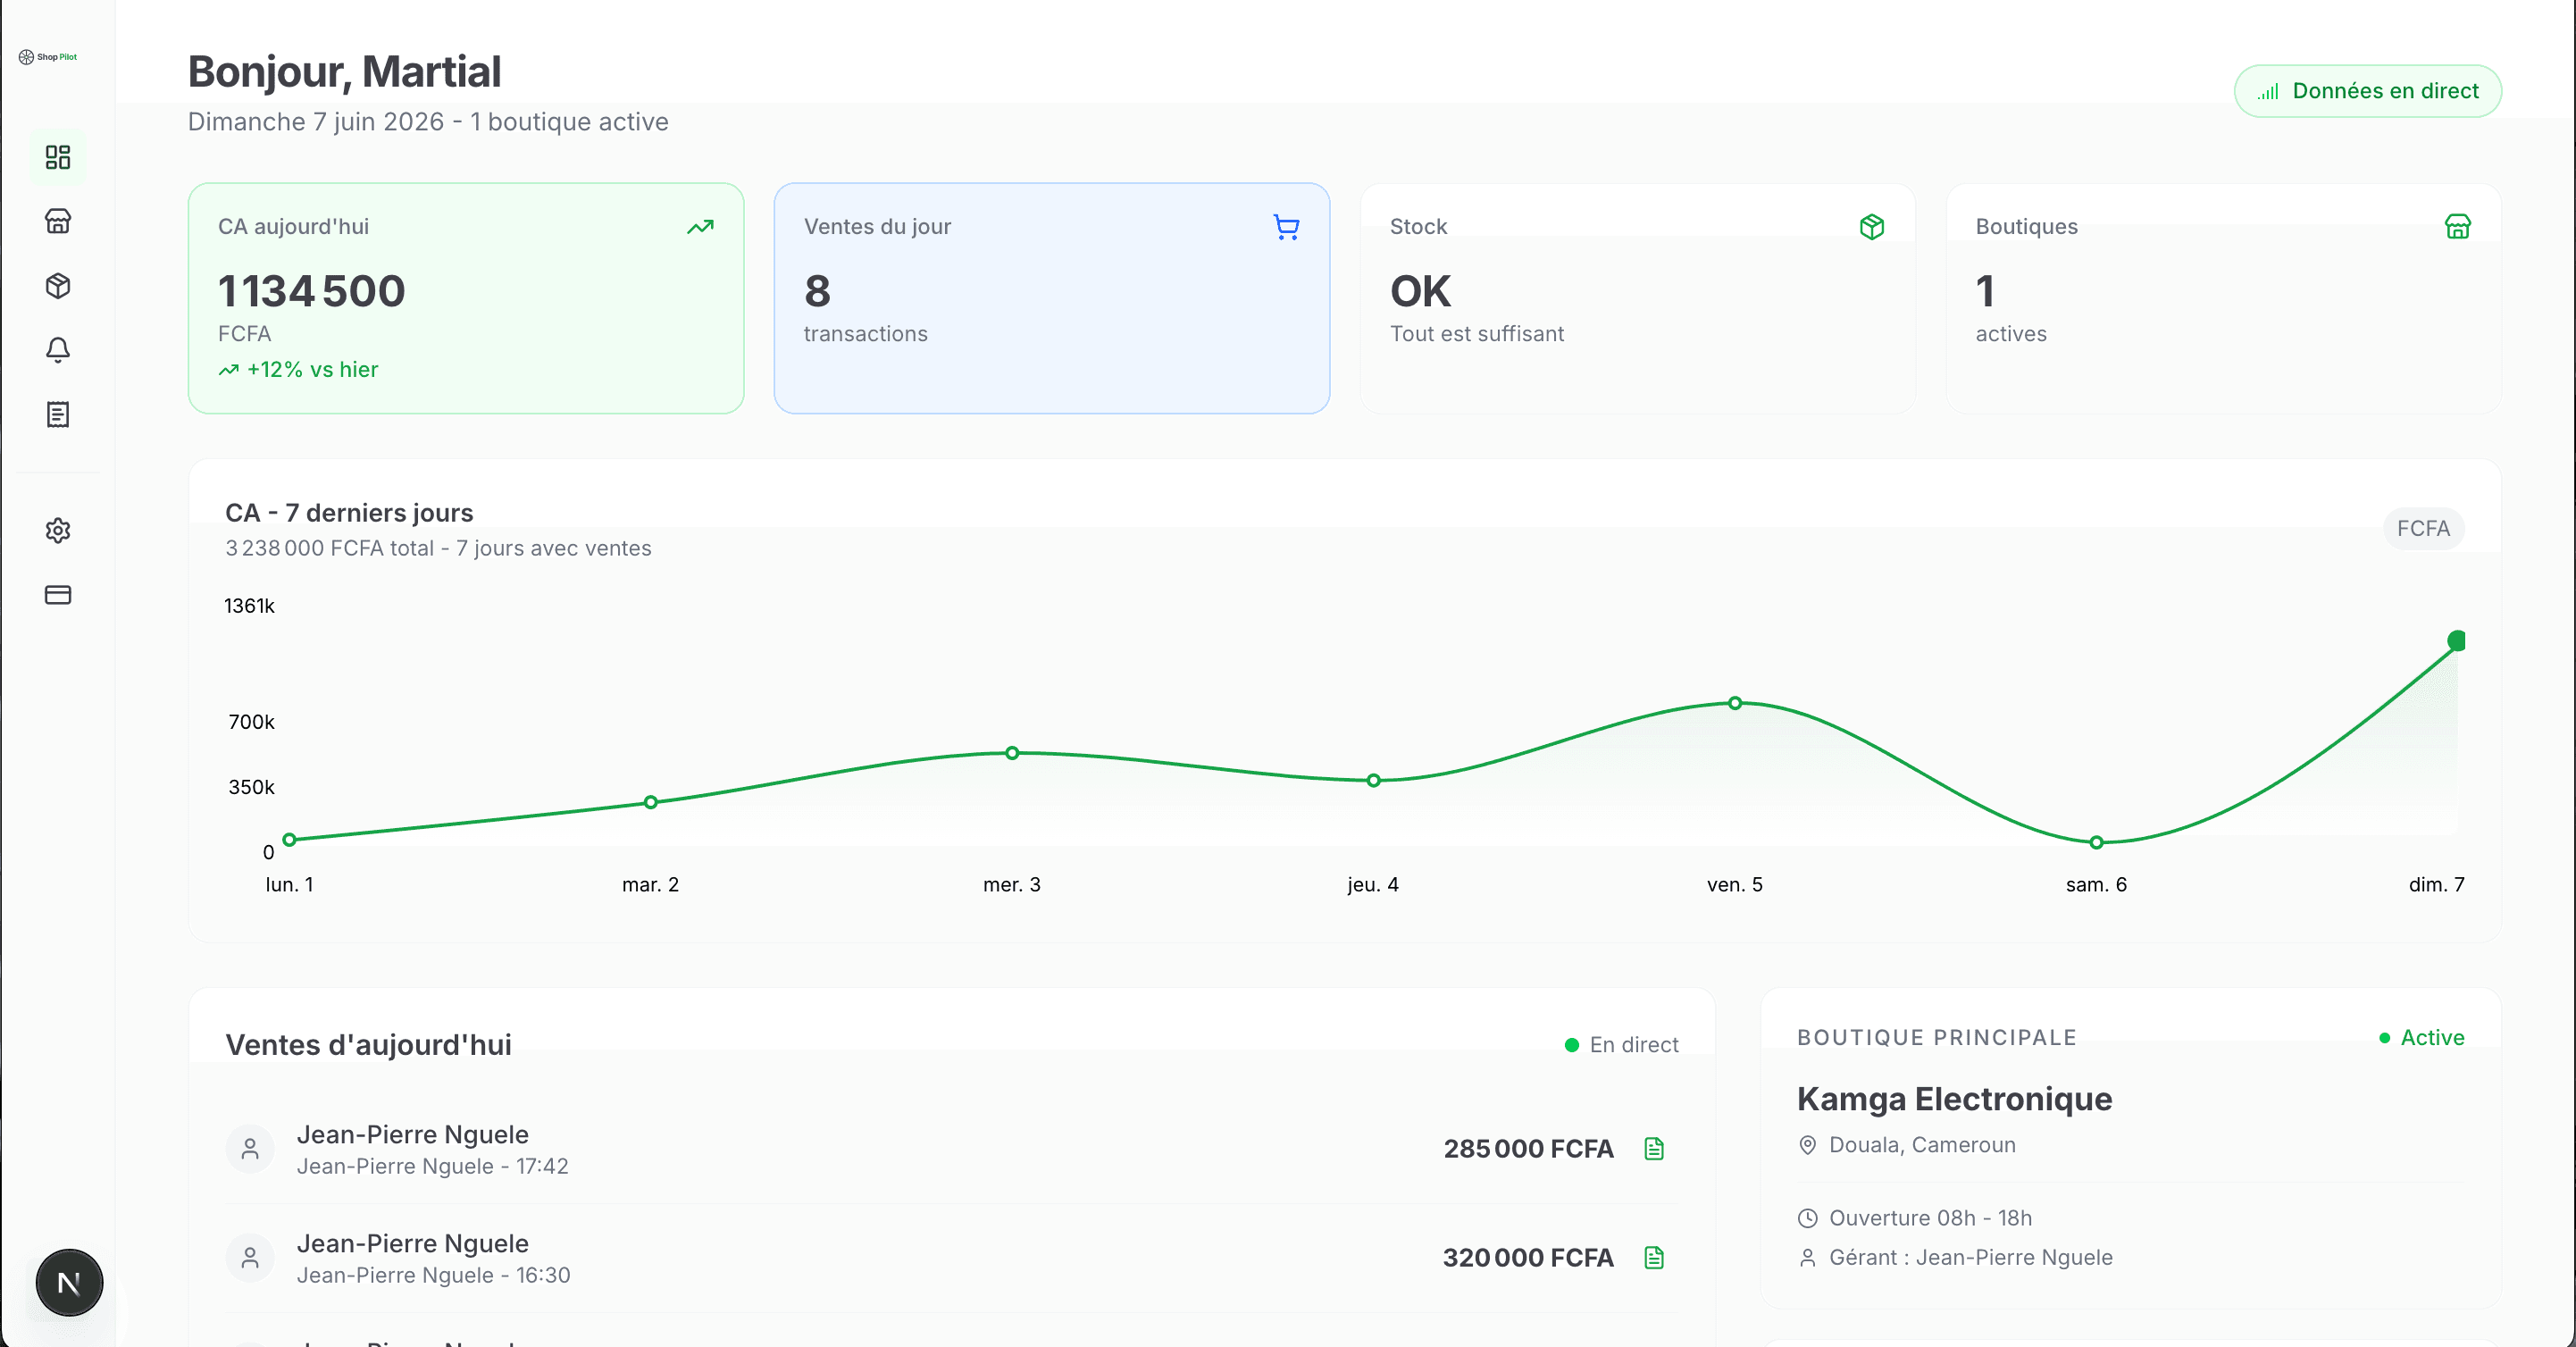Click the Ouverture 08h - 18h hours text
This screenshot has height=1347, width=2576.
coord(1930,1218)
